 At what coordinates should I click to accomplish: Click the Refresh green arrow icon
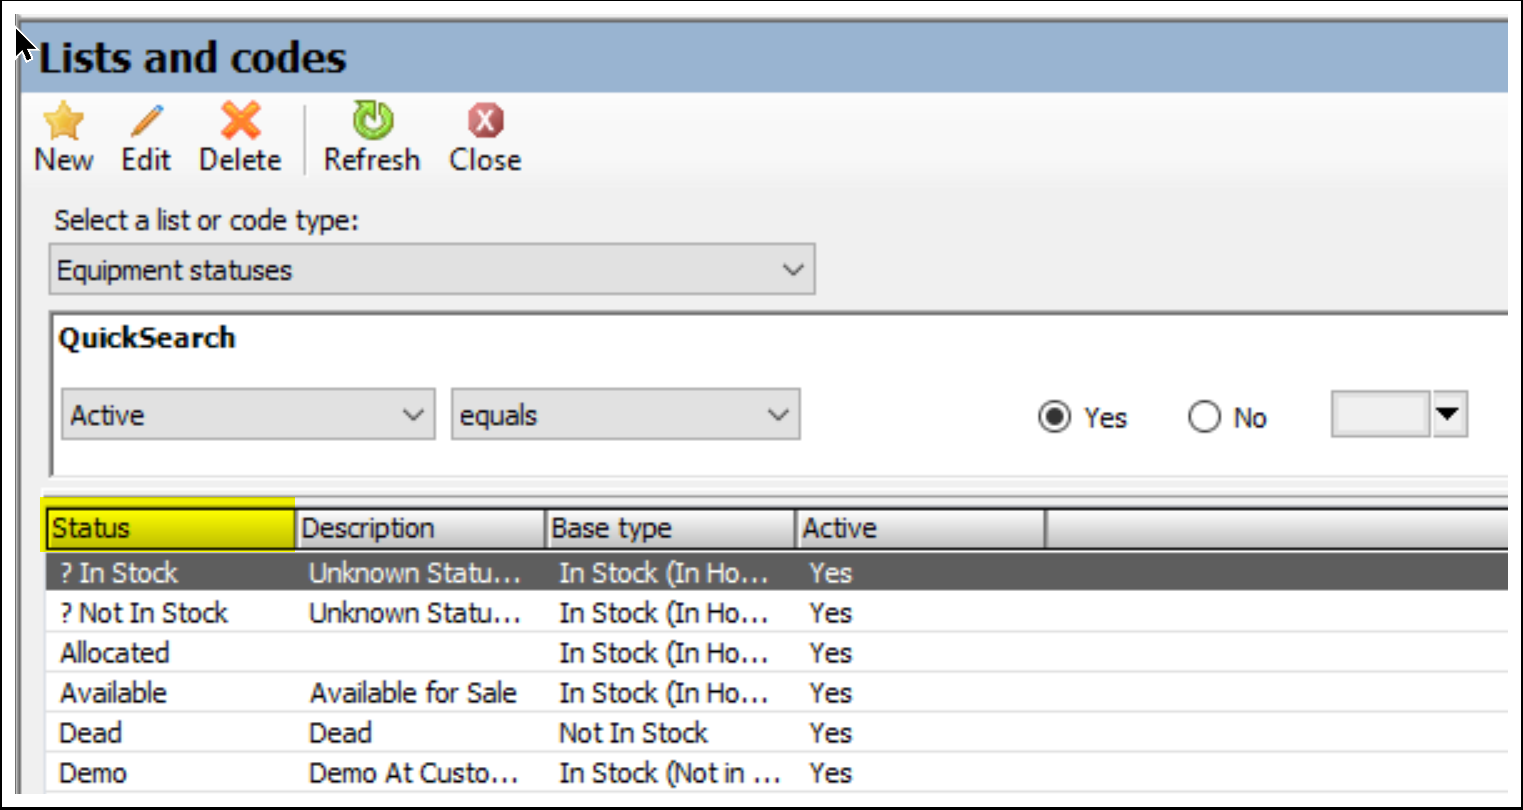click(372, 121)
